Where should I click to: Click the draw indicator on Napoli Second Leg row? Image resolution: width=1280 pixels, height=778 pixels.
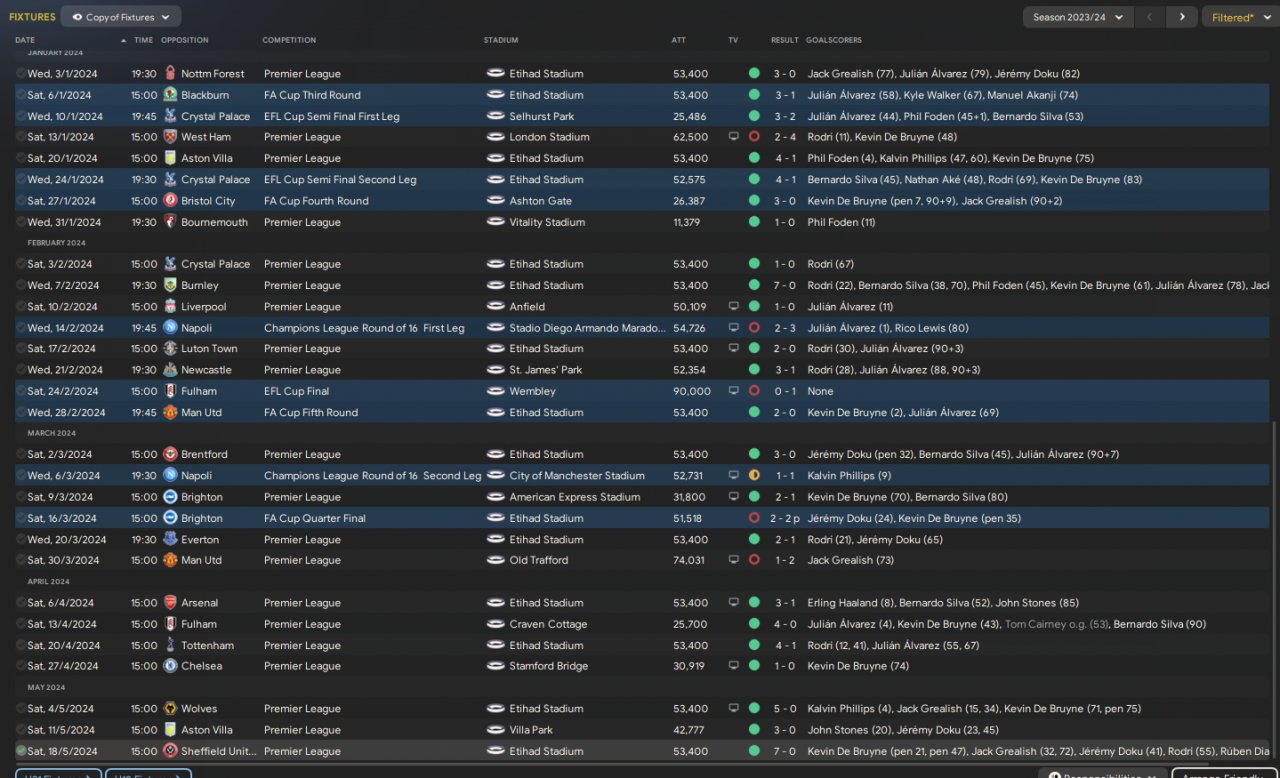754,476
